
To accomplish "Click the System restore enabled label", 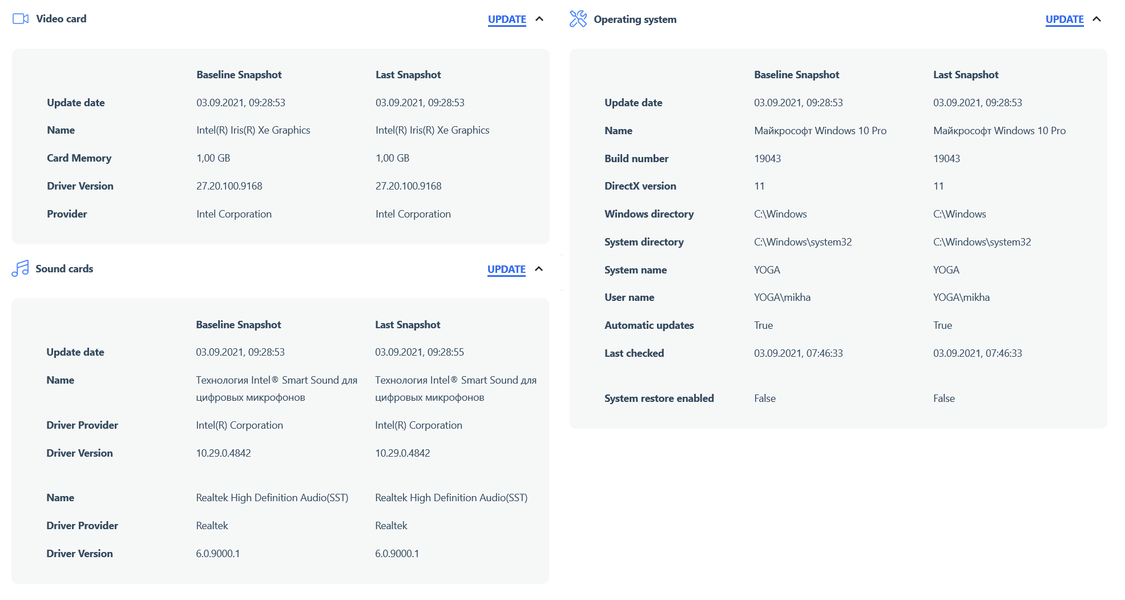I will [659, 398].
